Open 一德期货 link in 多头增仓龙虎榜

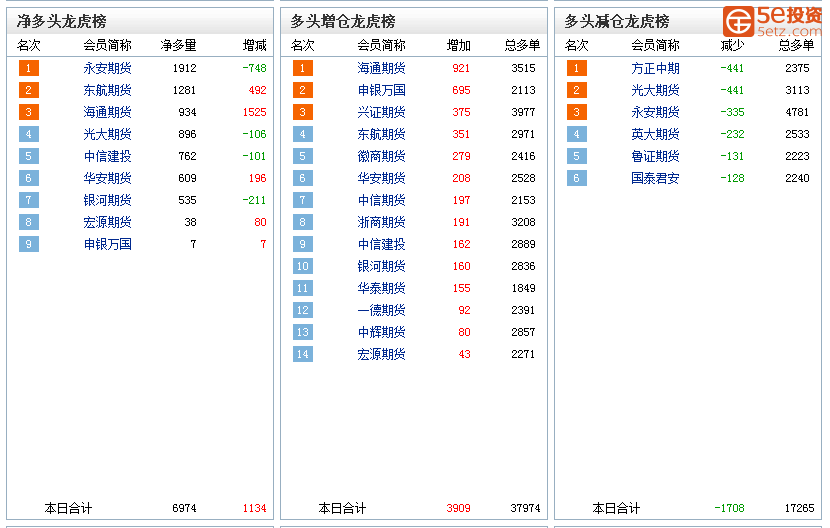tap(381, 310)
